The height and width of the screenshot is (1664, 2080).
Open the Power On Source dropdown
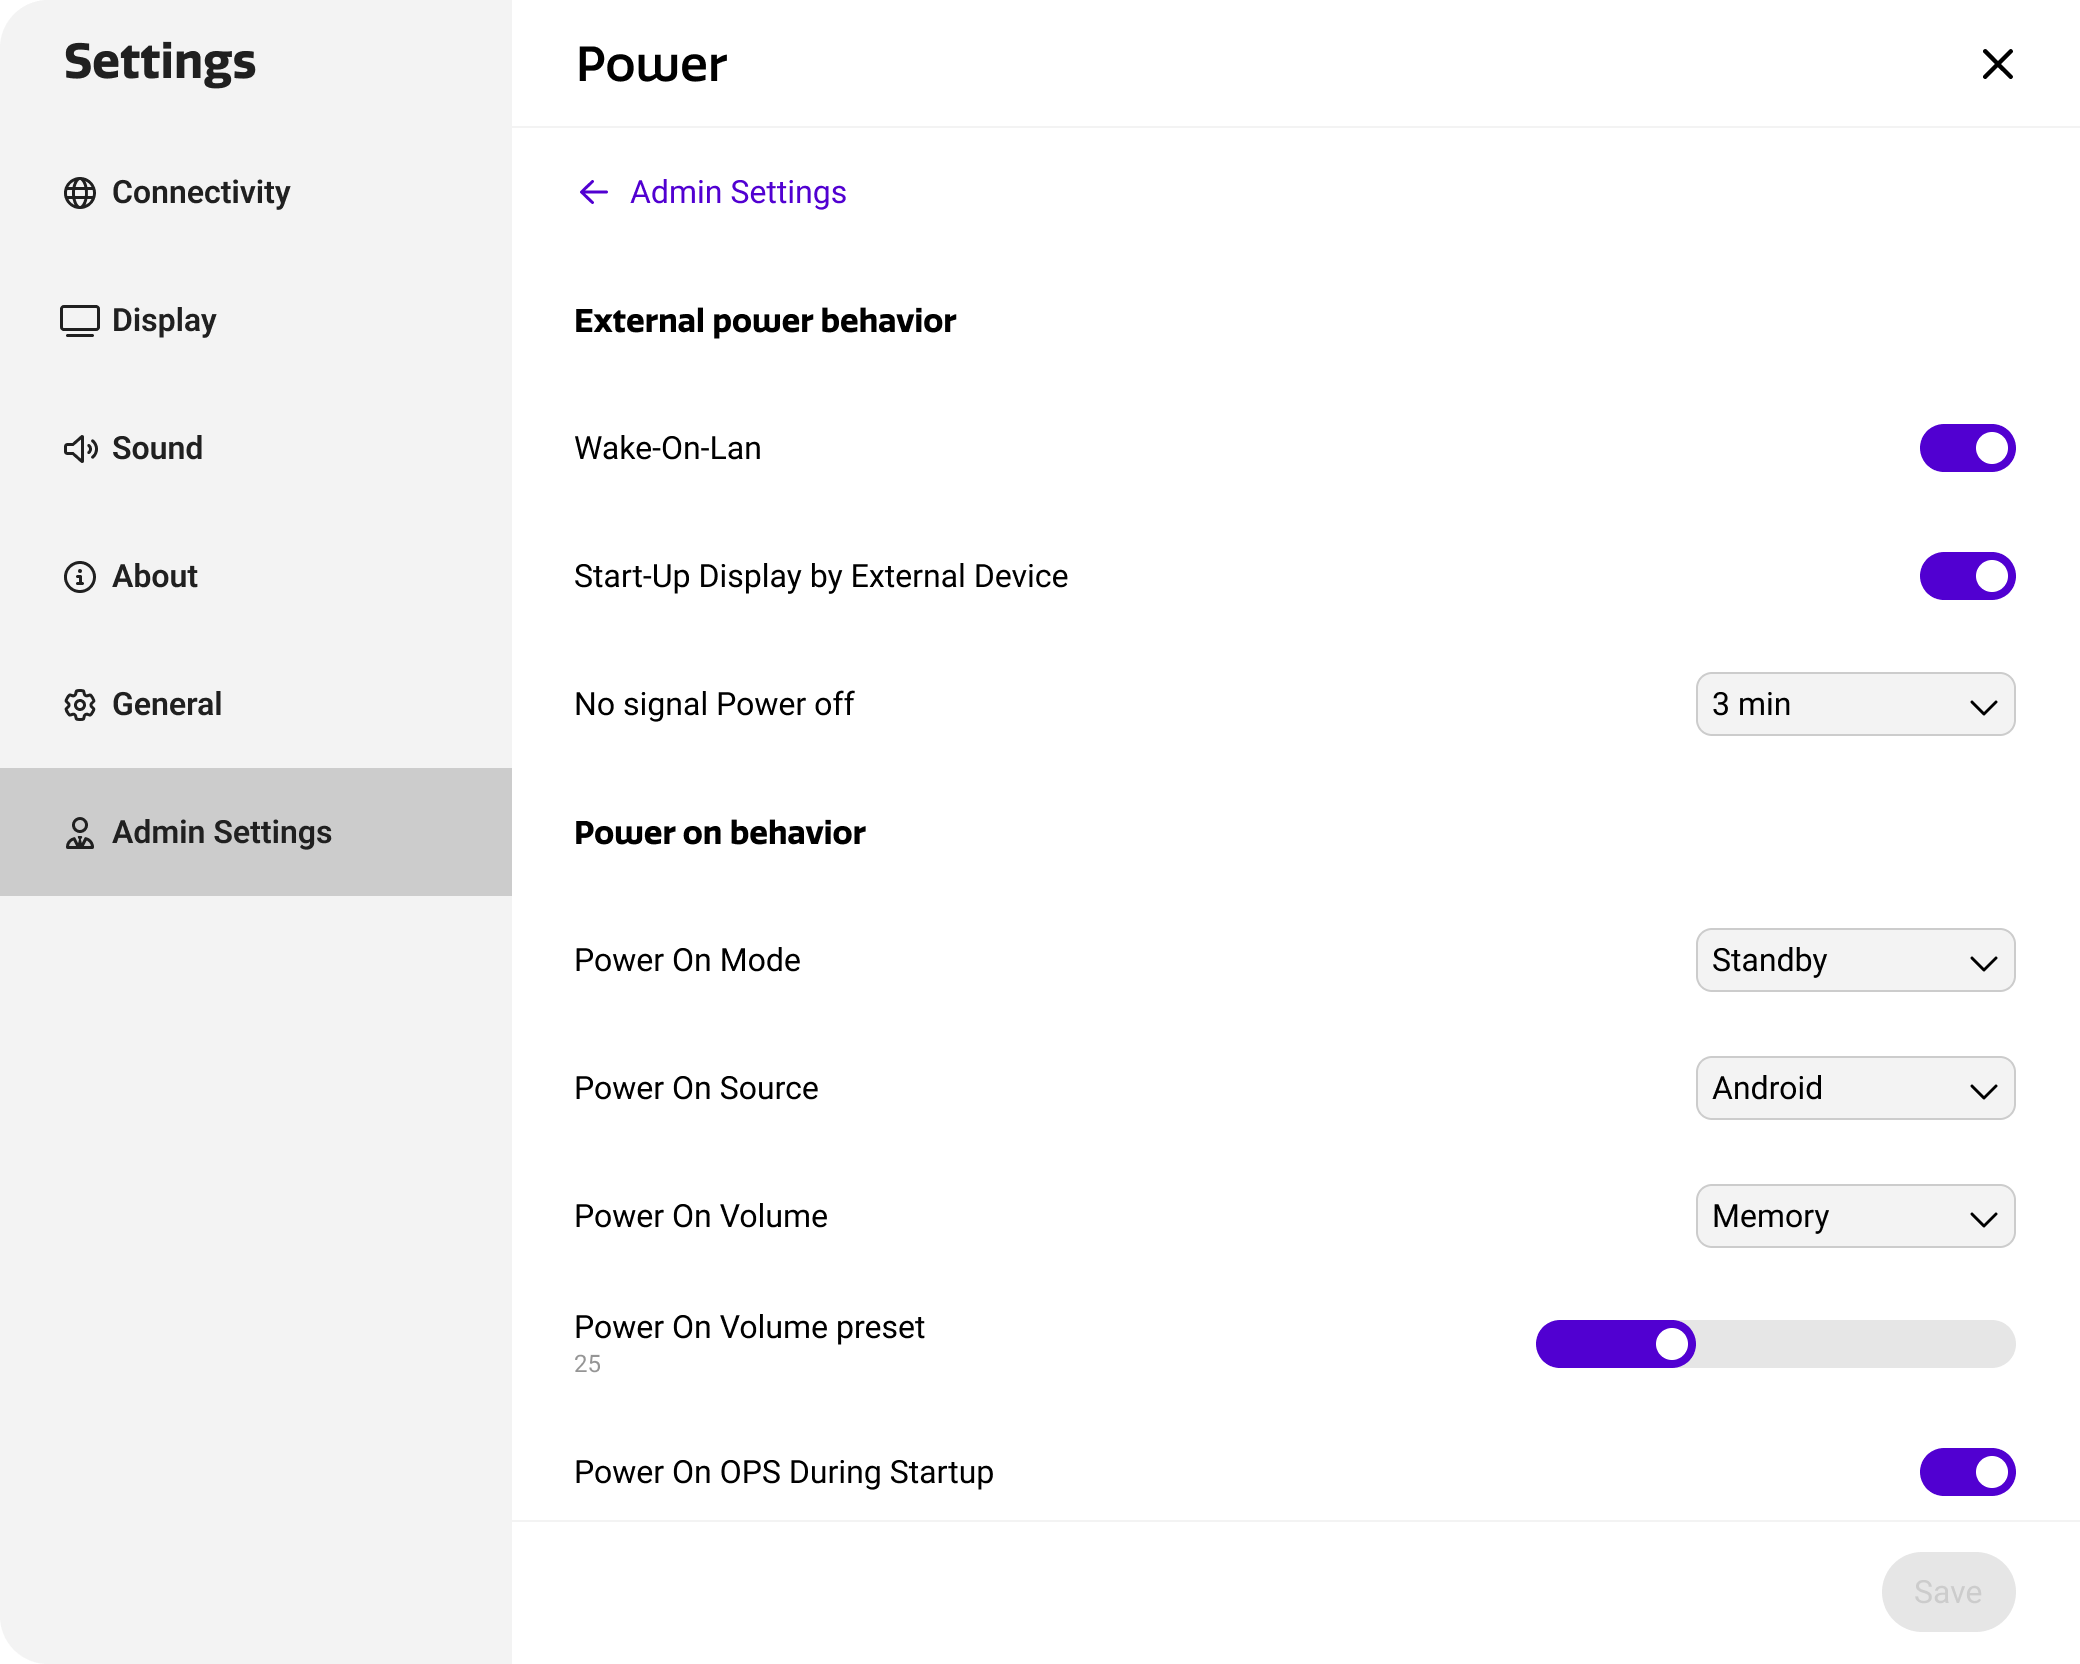pyautogui.click(x=1854, y=1088)
